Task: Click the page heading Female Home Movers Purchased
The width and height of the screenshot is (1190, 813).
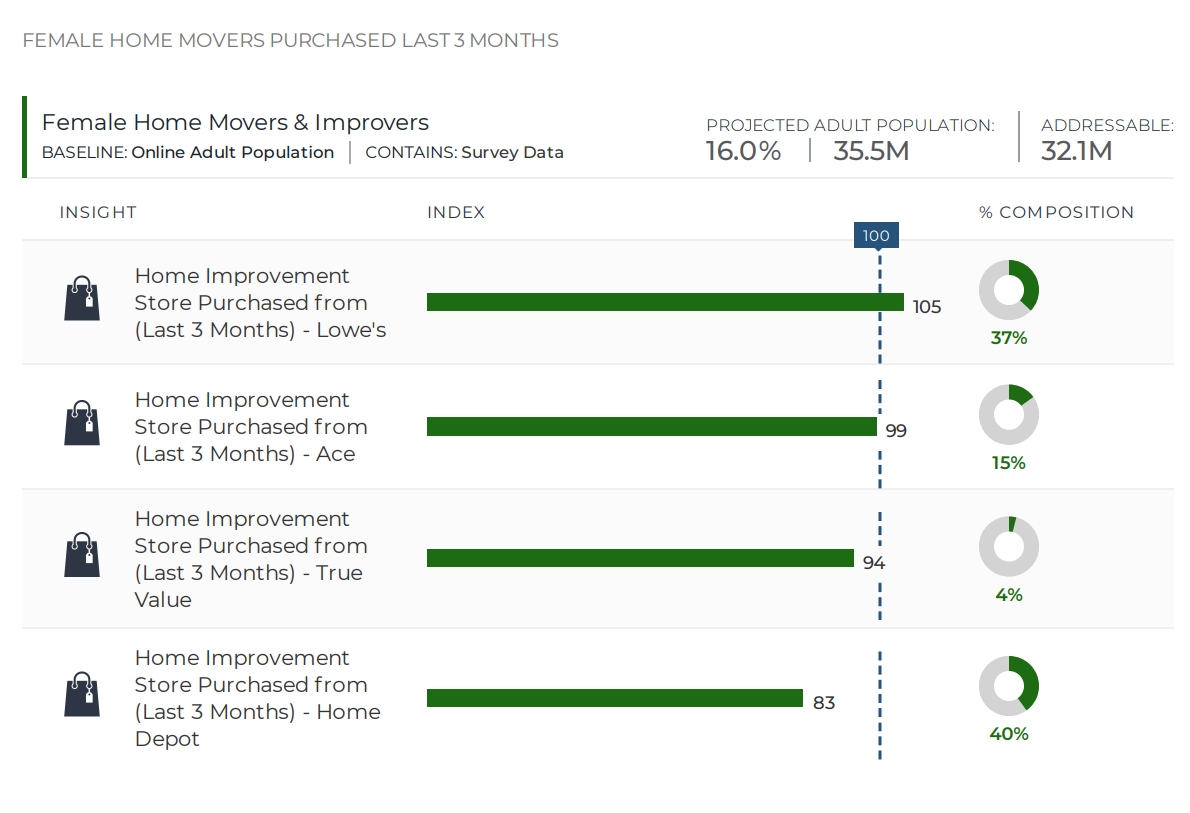Action: (x=290, y=40)
